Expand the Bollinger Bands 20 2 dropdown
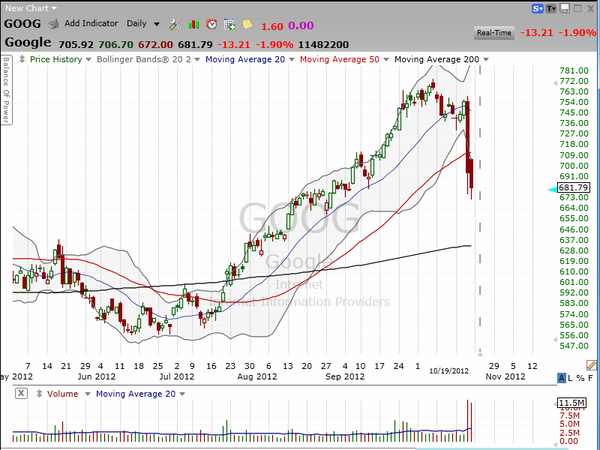Image resolution: width=600 pixels, height=450 pixels. (x=197, y=60)
